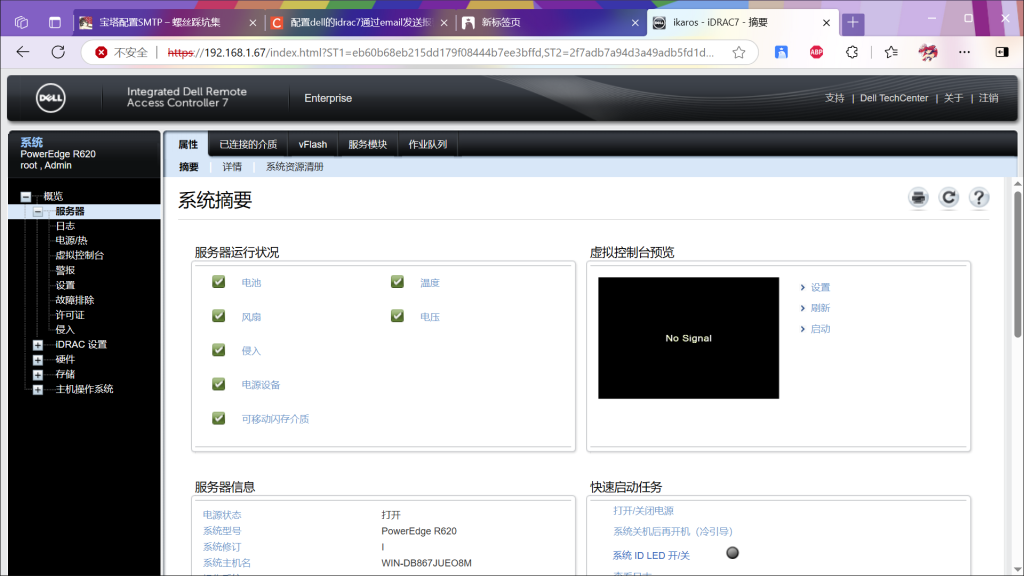This screenshot has height=576, width=1024.
Task: Collapse the 概览 tree node
Action: tap(25, 197)
